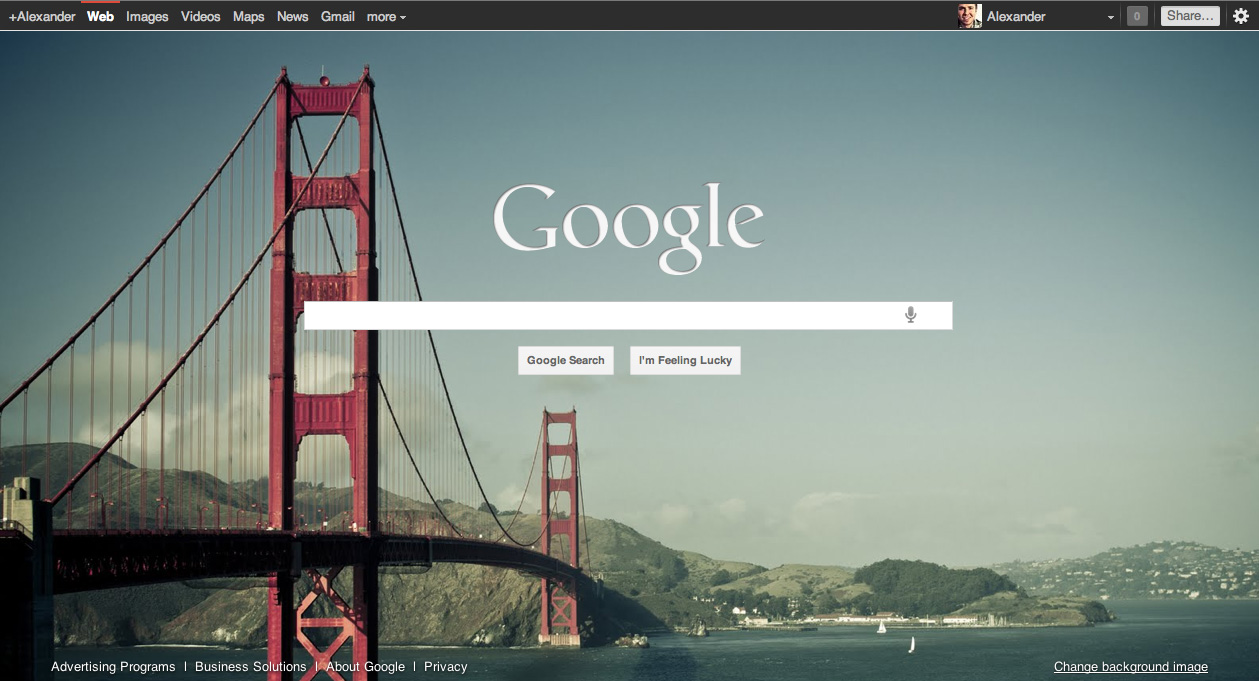1259x681 pixels.
Task: Expand the more menu in top bar
Action: click(386, 16)
